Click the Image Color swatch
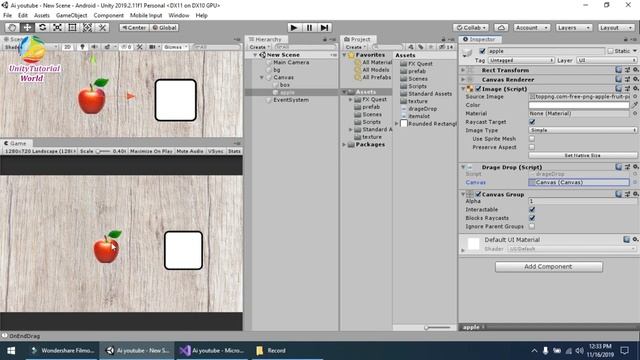 (x=579, y=105)
